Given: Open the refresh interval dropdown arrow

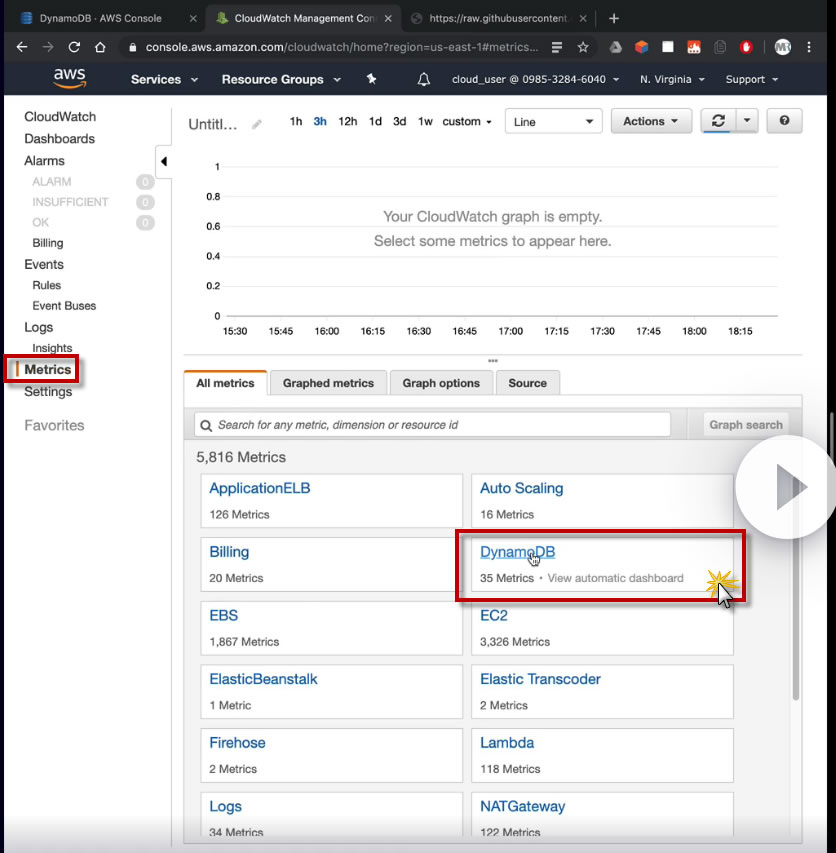Looking at the screenshot, I should 747,121.
